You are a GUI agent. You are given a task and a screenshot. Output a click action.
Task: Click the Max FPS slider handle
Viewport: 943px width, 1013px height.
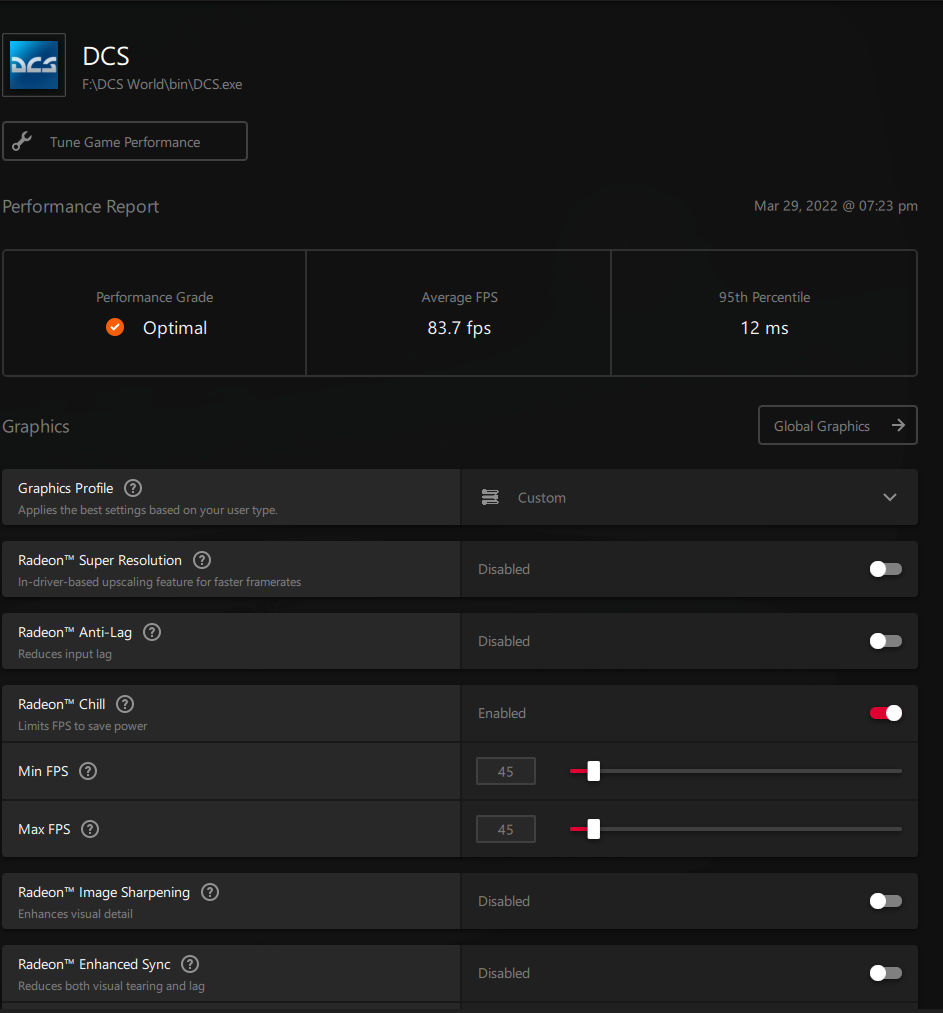pyautogui.click(x=594, y=829)
